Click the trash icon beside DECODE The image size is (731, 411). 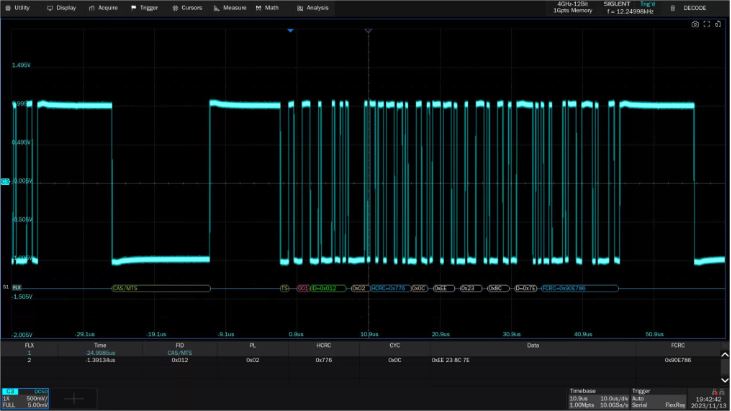671,7
